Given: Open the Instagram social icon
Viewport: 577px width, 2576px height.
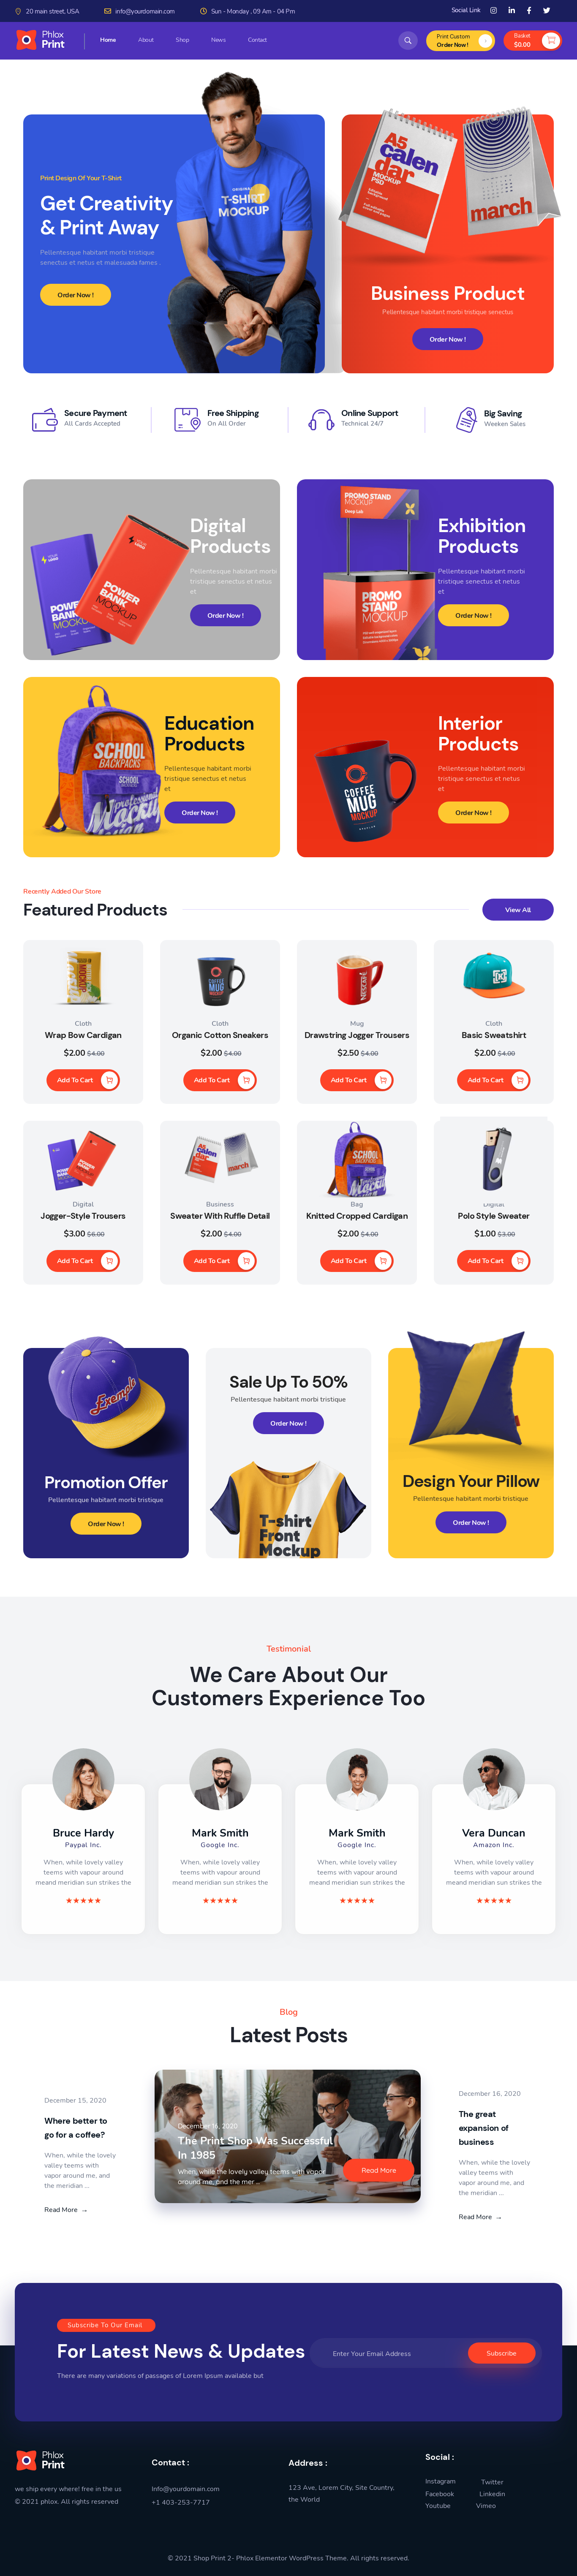Looking at the screenshot, I should tap(493, 10).
